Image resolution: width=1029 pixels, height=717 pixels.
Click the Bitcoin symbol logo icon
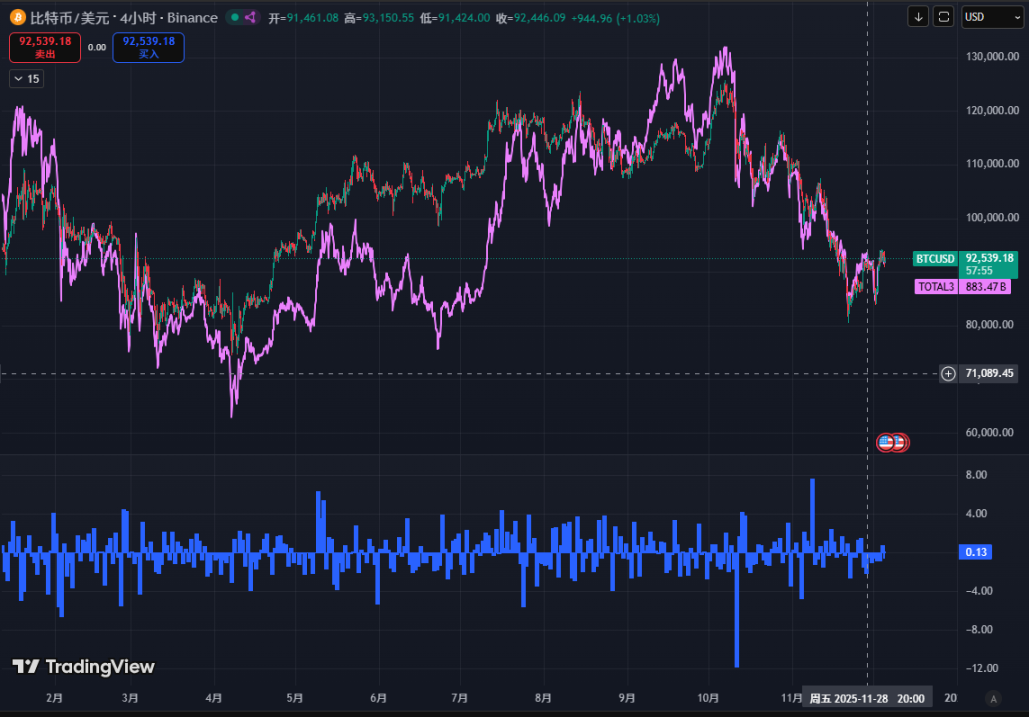pos(17,17)
